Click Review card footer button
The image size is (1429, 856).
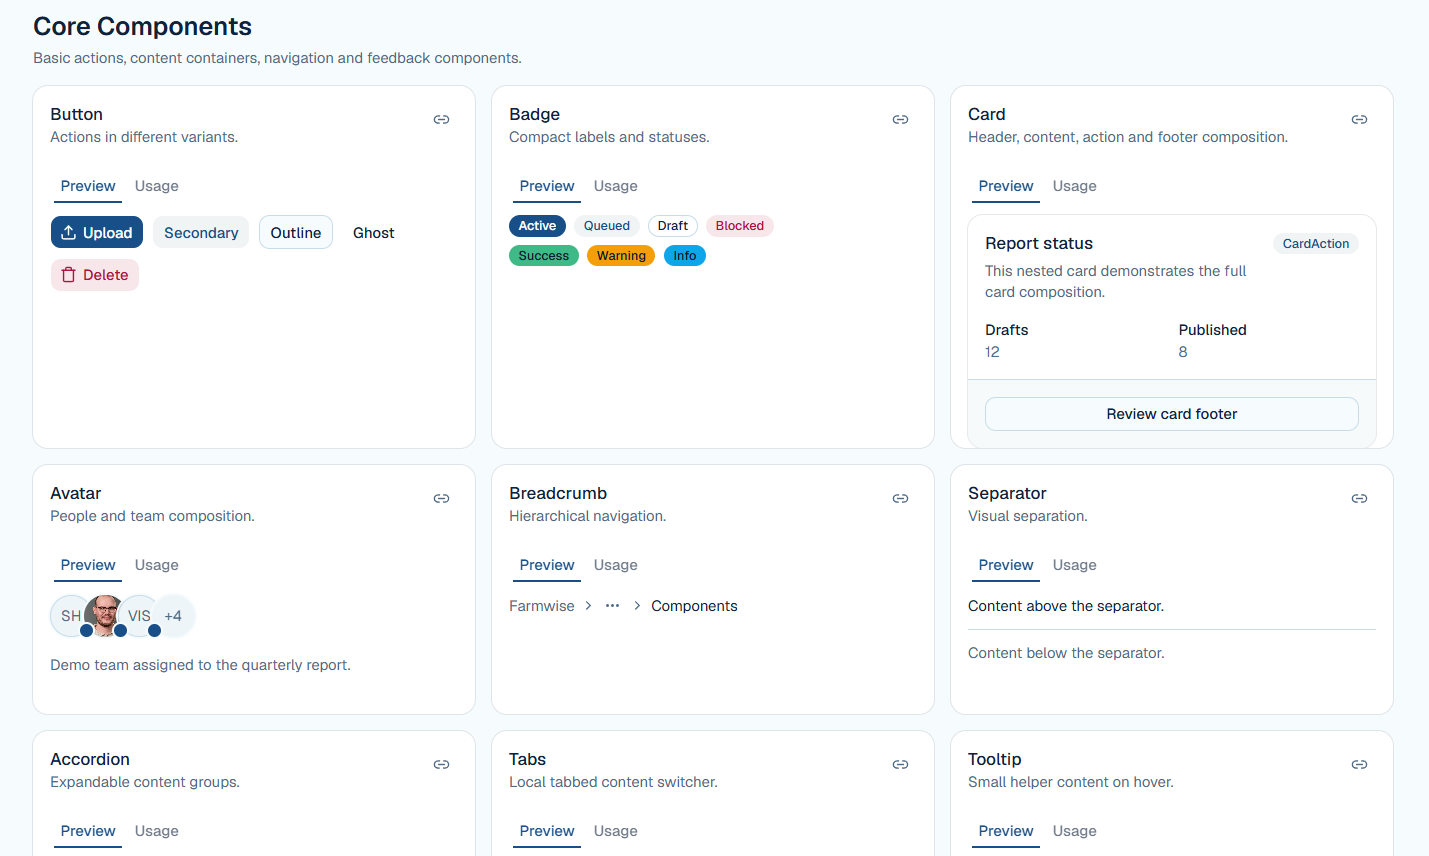click(1172, 414)
